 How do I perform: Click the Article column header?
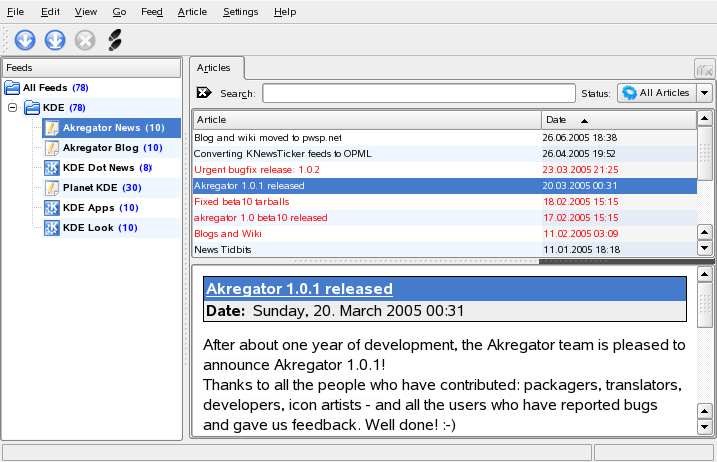point(366,120)
